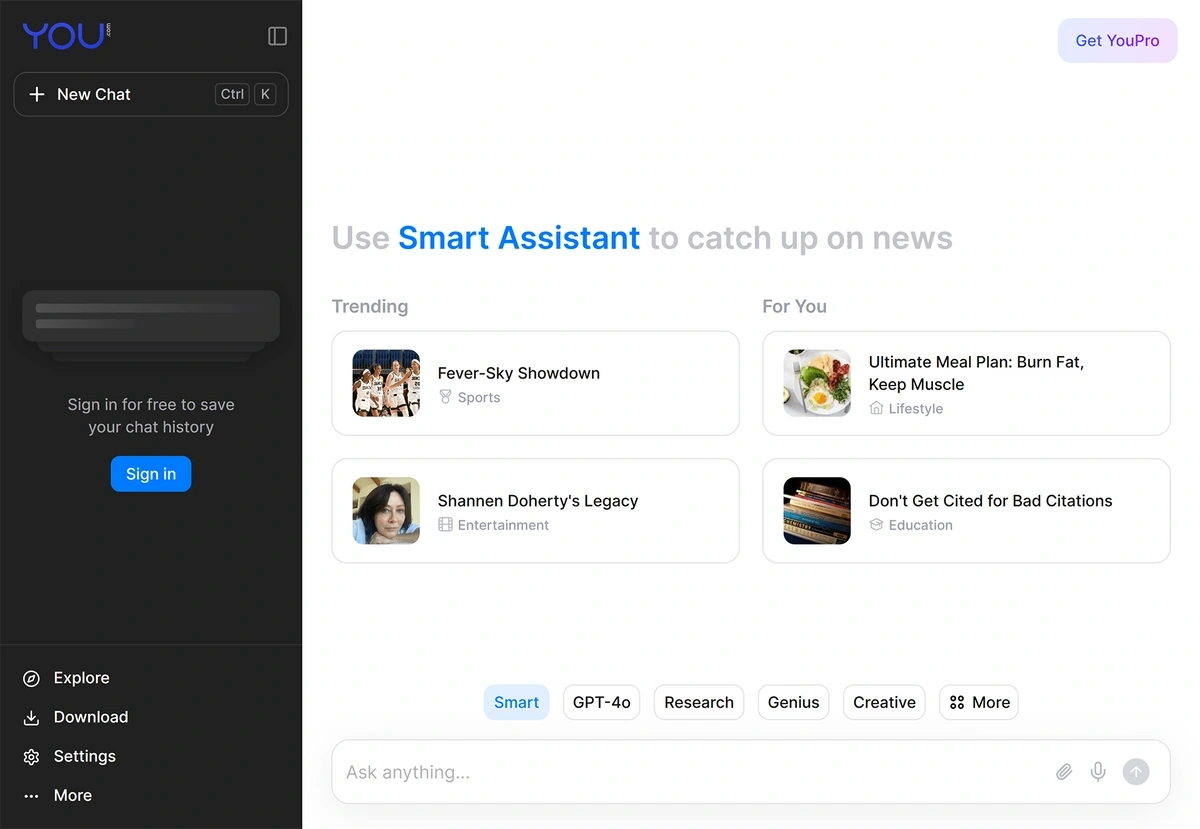Screen dimensions: 1200x829
Task: Open Explore in the sidebar
Action: (x=81, y=678)
